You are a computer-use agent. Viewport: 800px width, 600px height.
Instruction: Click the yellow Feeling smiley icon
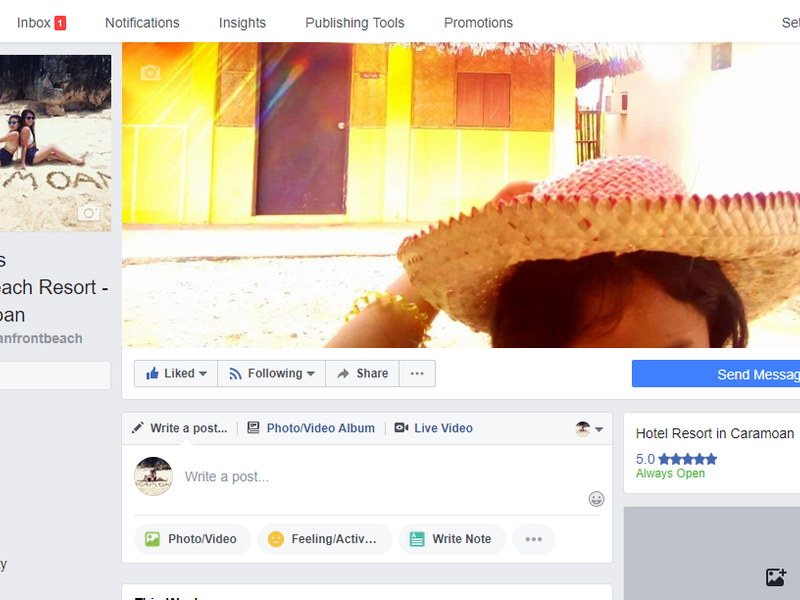[276, 539]
